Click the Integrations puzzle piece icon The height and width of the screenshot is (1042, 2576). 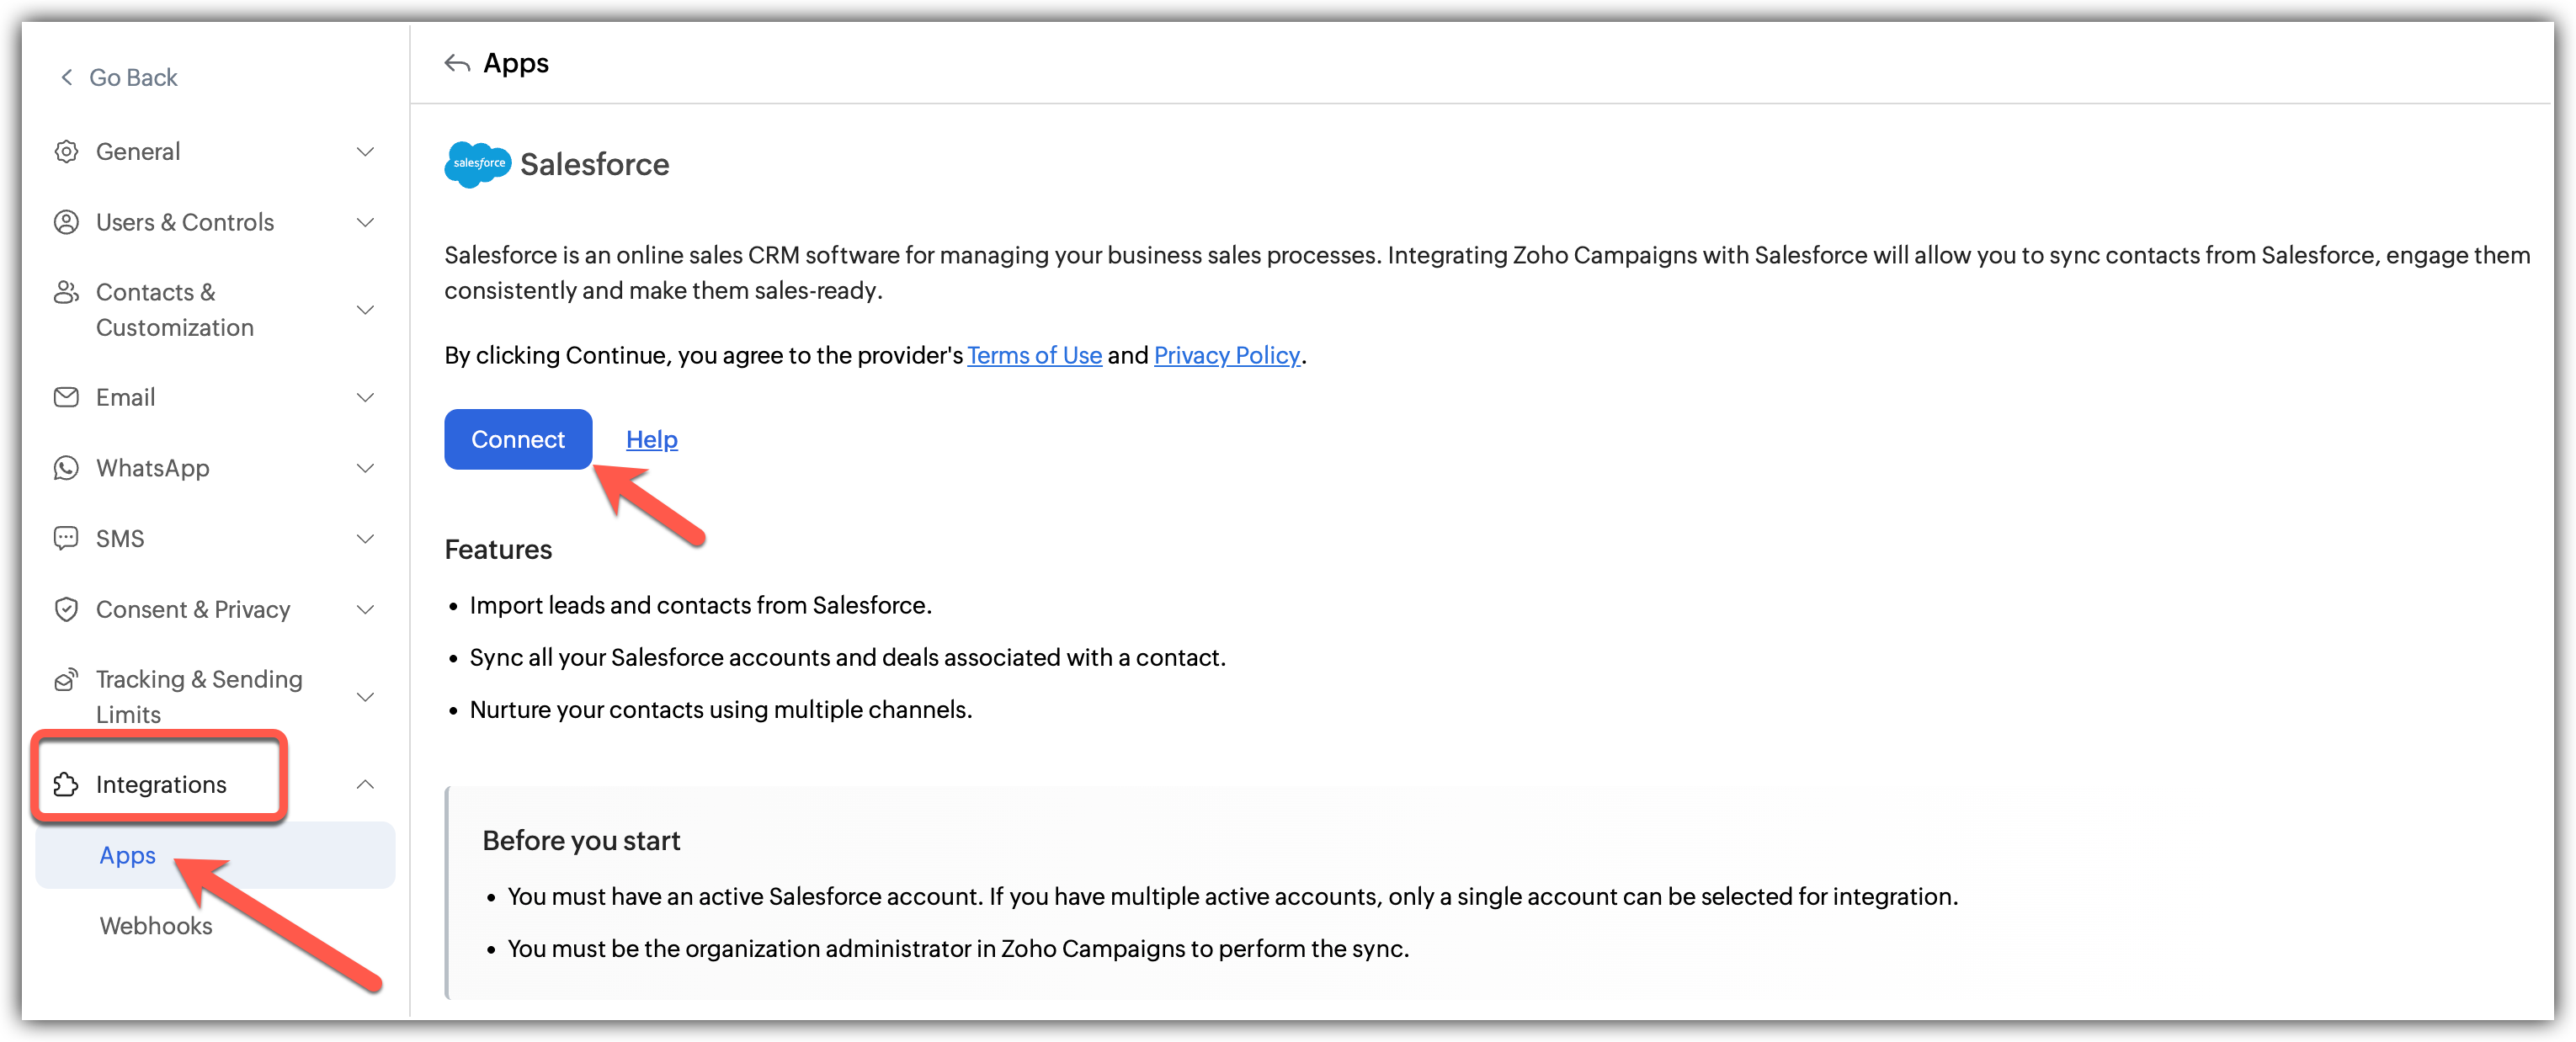point(66,784)
